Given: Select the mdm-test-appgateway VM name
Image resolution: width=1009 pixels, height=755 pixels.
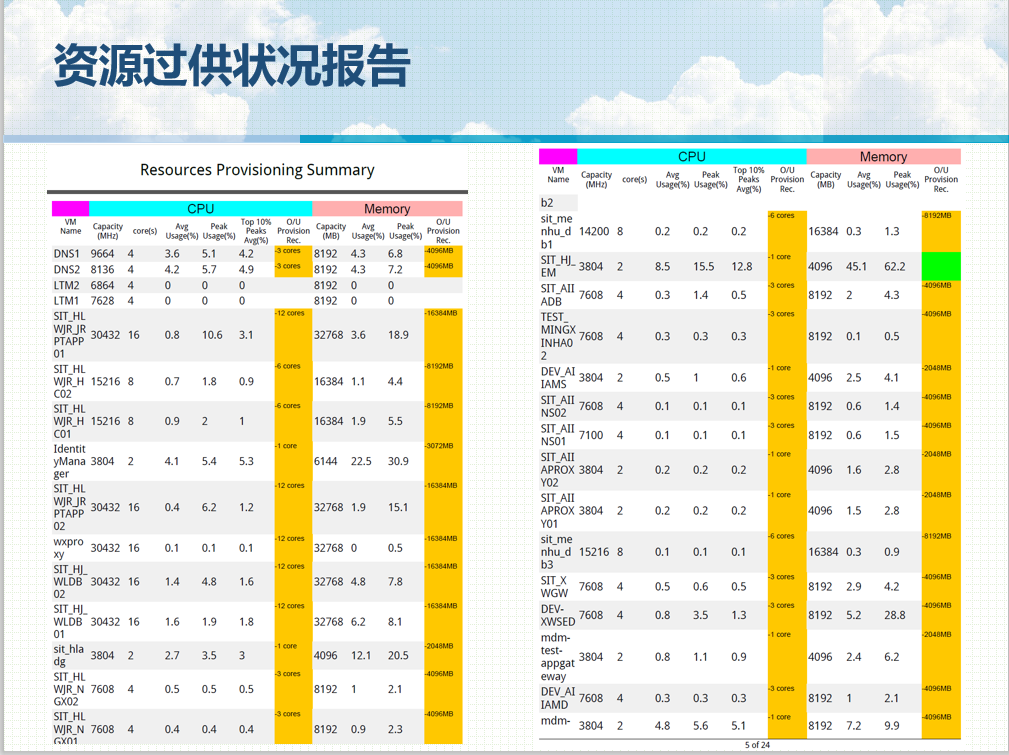Looking at the screenshot, I should click(x=558, y=657).
